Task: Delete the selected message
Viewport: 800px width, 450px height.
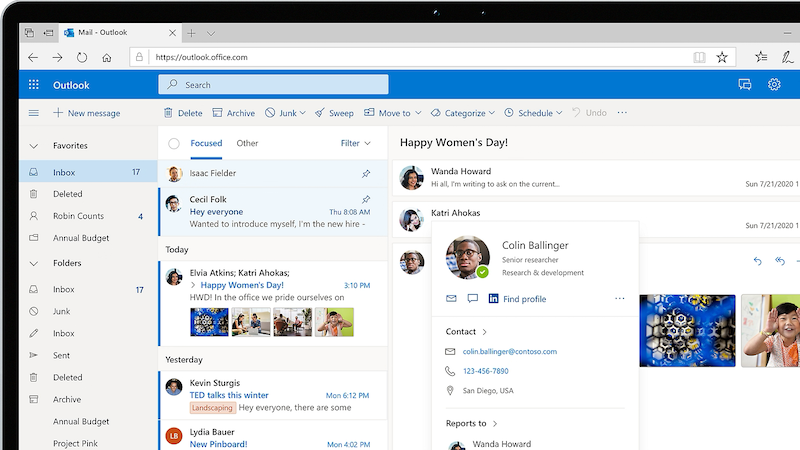Action: tap(183, 113)
